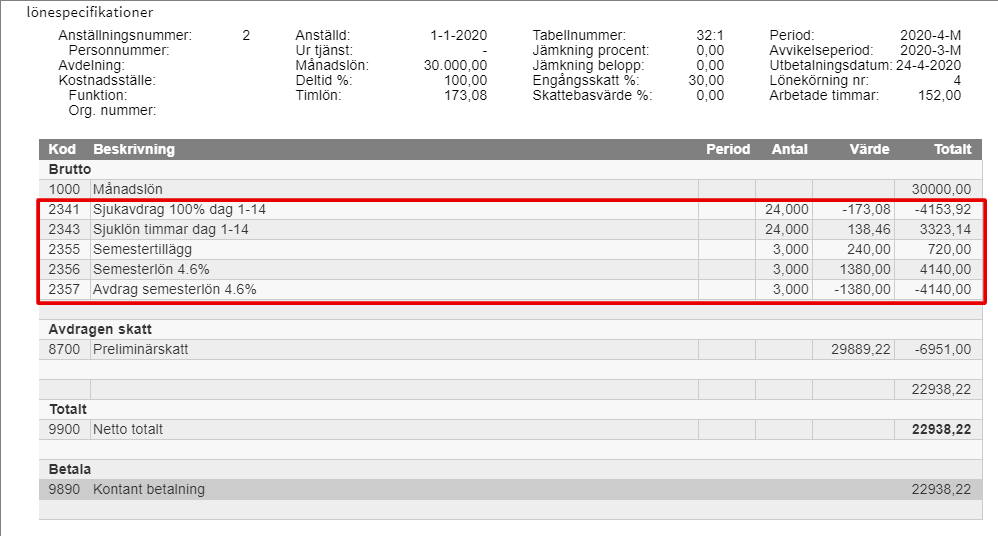Click the Kod column header

62,150
